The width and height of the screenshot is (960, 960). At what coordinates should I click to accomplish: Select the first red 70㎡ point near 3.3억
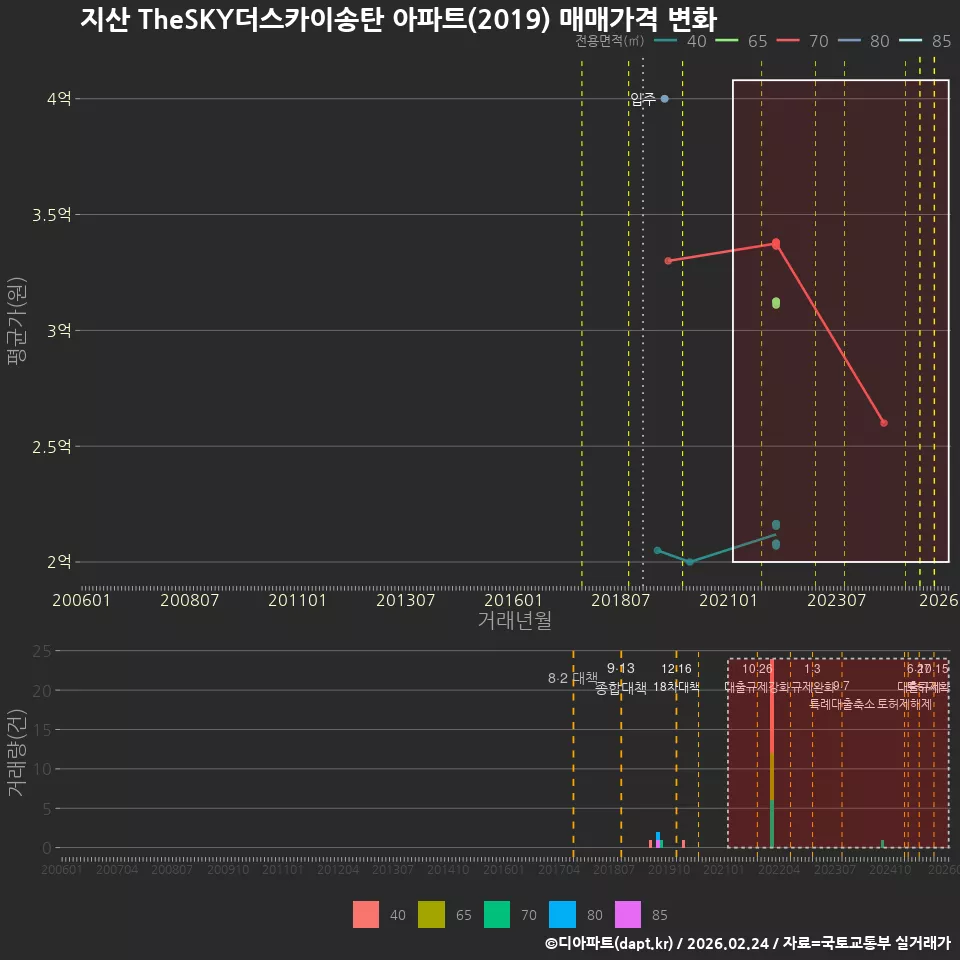[x=668, y=261]
